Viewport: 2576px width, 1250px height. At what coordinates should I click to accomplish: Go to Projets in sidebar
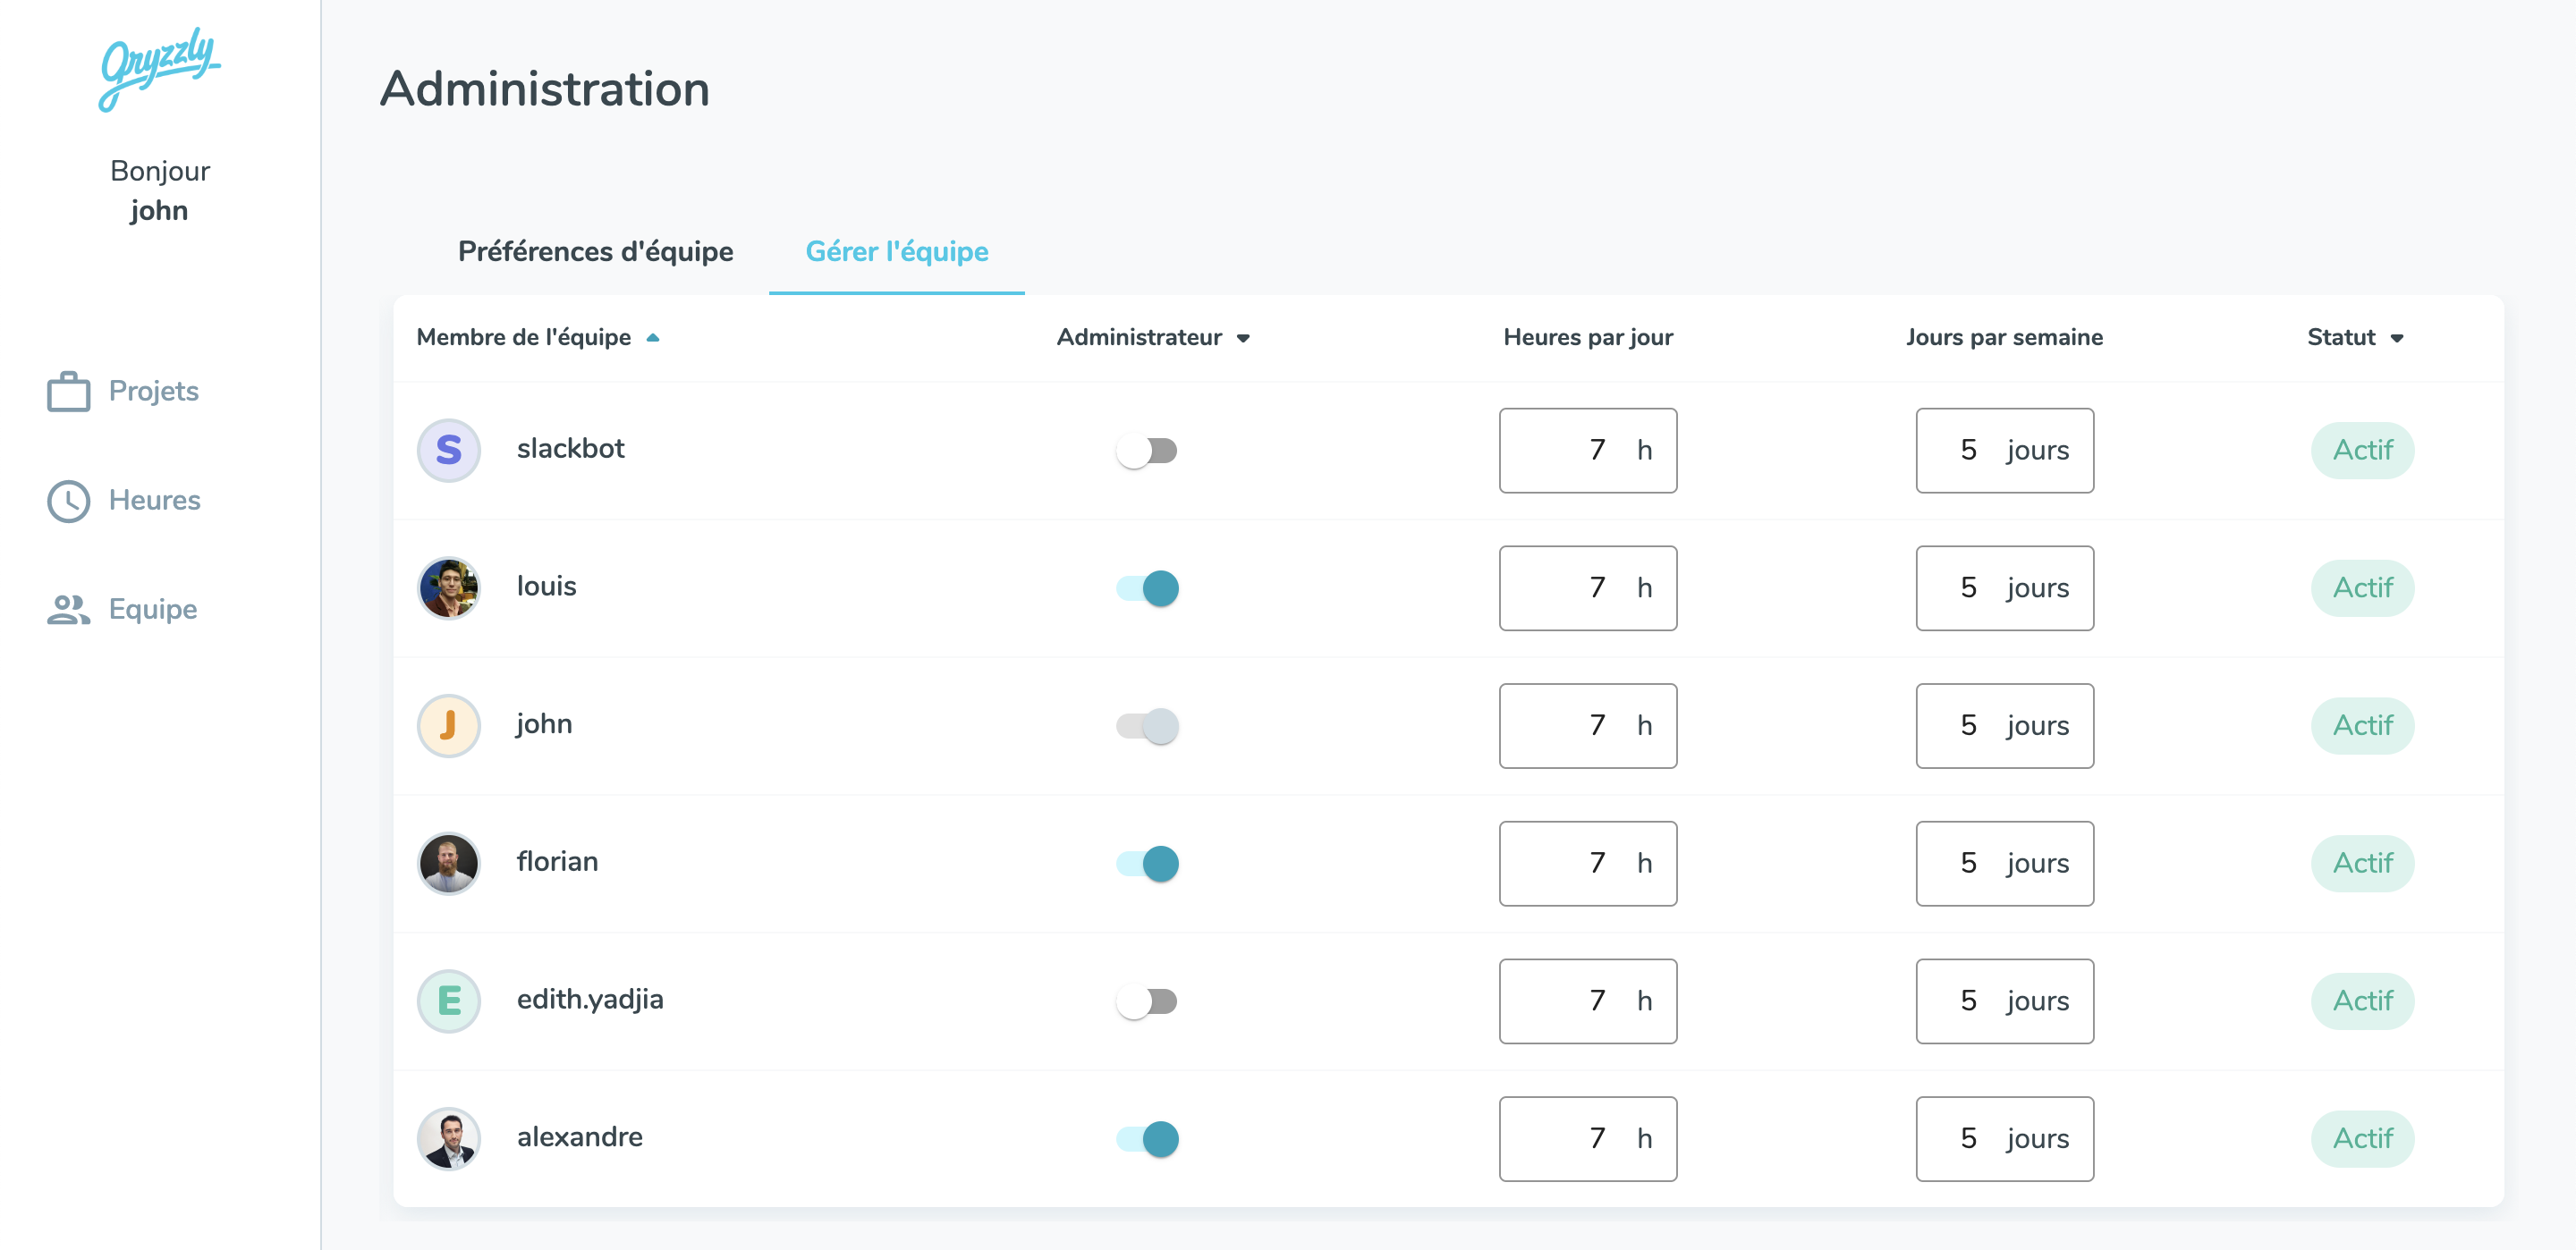click(x=123, y=391)
